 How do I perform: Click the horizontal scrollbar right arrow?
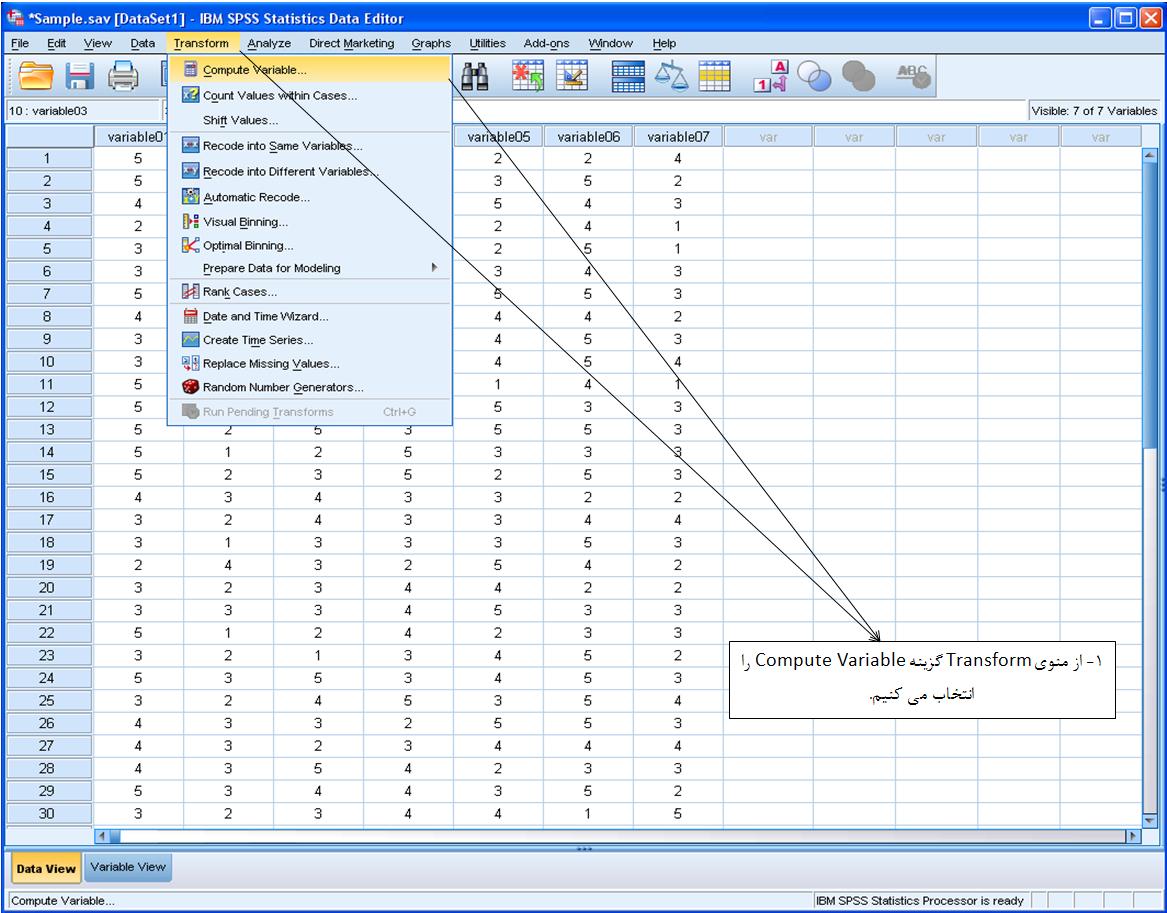[1133, 836]
